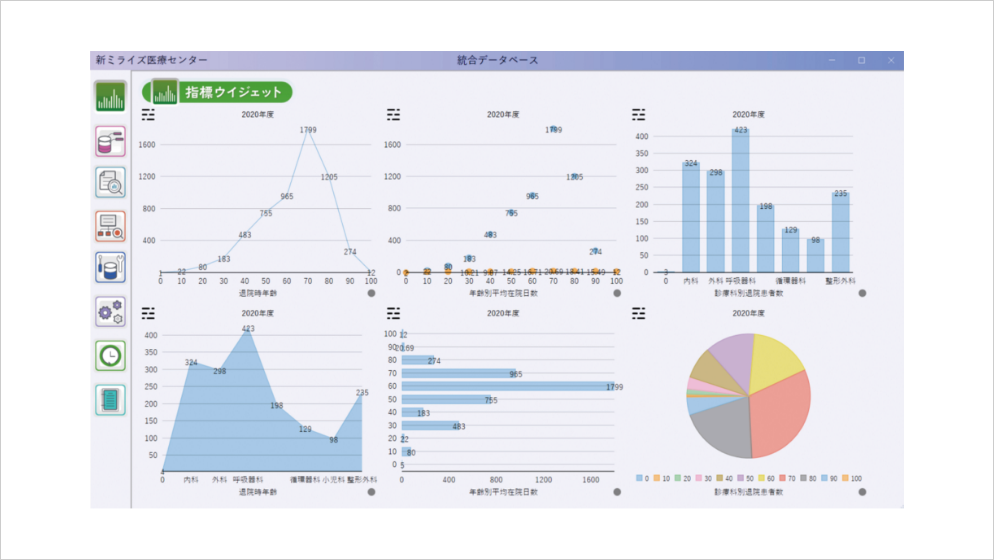Click the orange monitor diagram sidebar icon
This screenshot has width=994, height=560.
click(110, 226)
